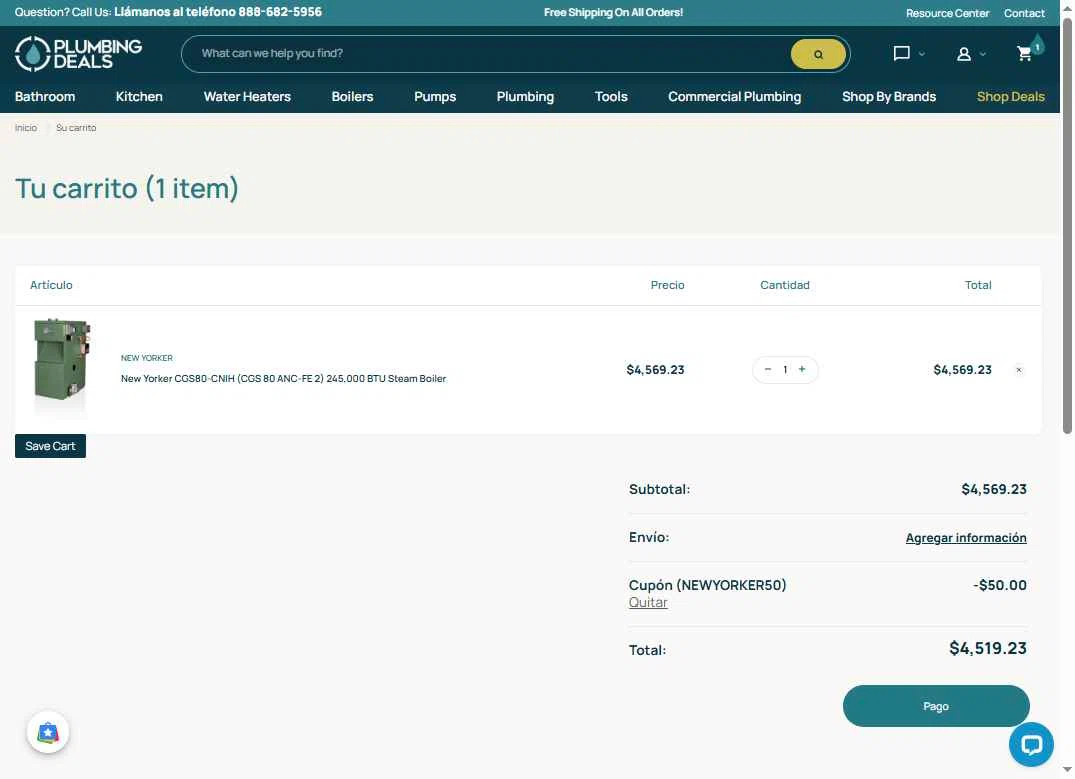This screenshot has width=1075, height=779.
Task: Increase quantity with the plus icon
Action: (802, 370)
